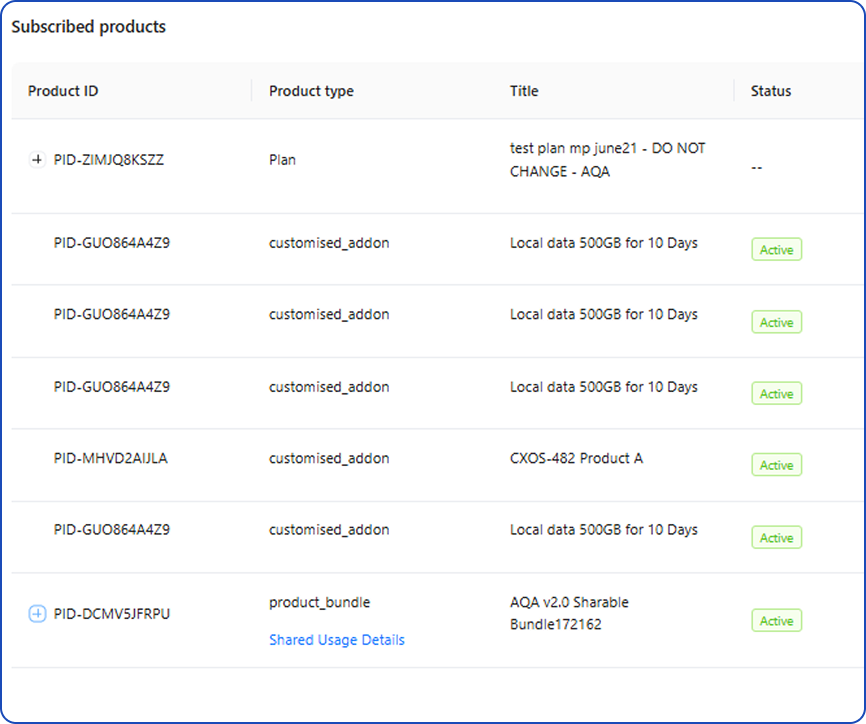
Task: Click the PID-ZIMJQ8KSZZ product ID text
Action: 109,160
